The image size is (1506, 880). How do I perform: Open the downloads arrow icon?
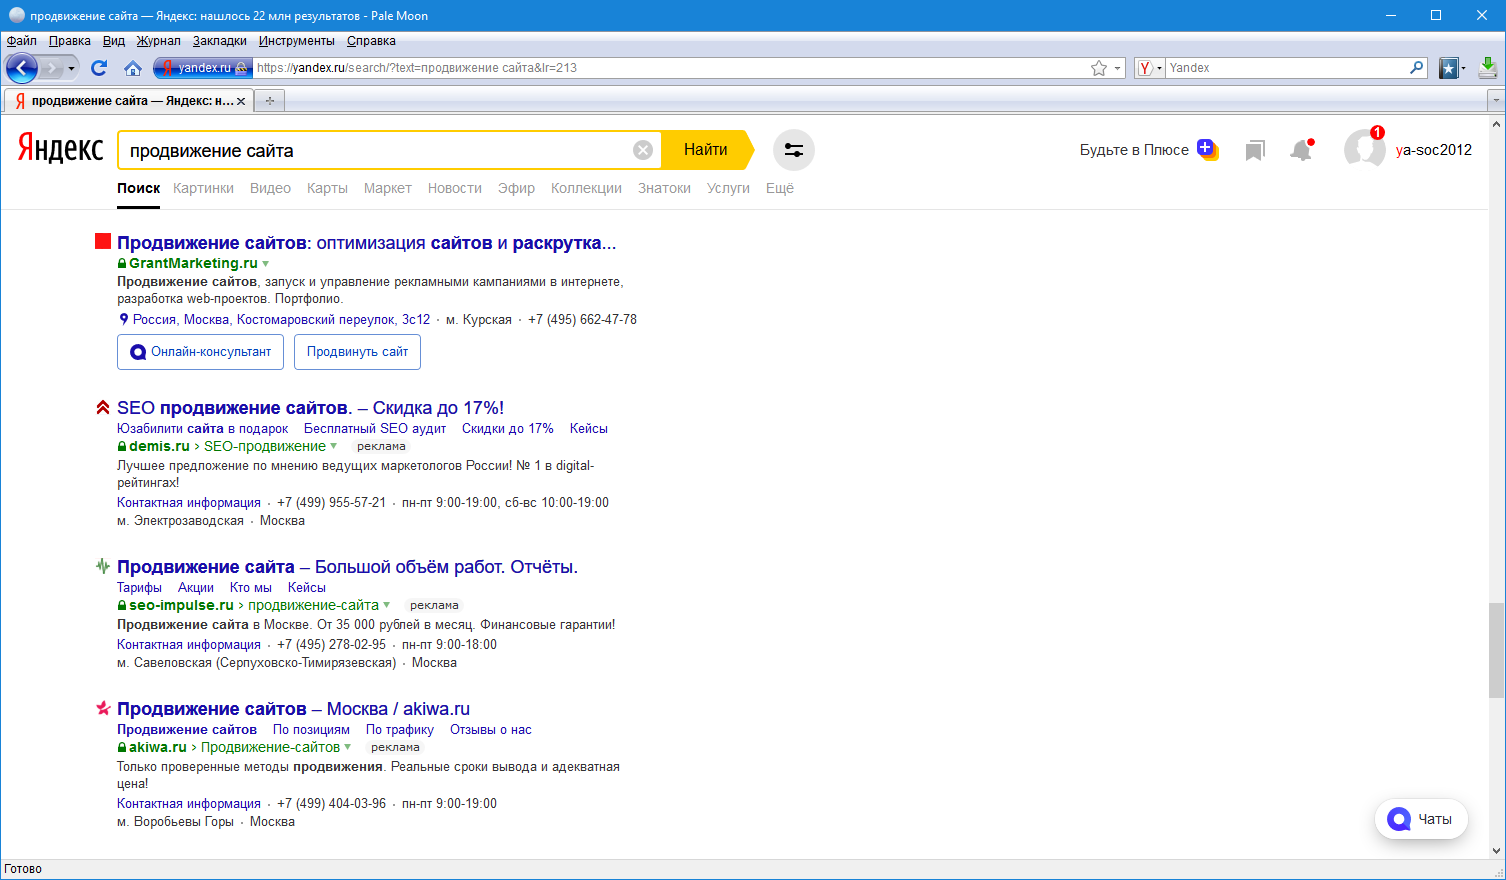click(1488, 68)
